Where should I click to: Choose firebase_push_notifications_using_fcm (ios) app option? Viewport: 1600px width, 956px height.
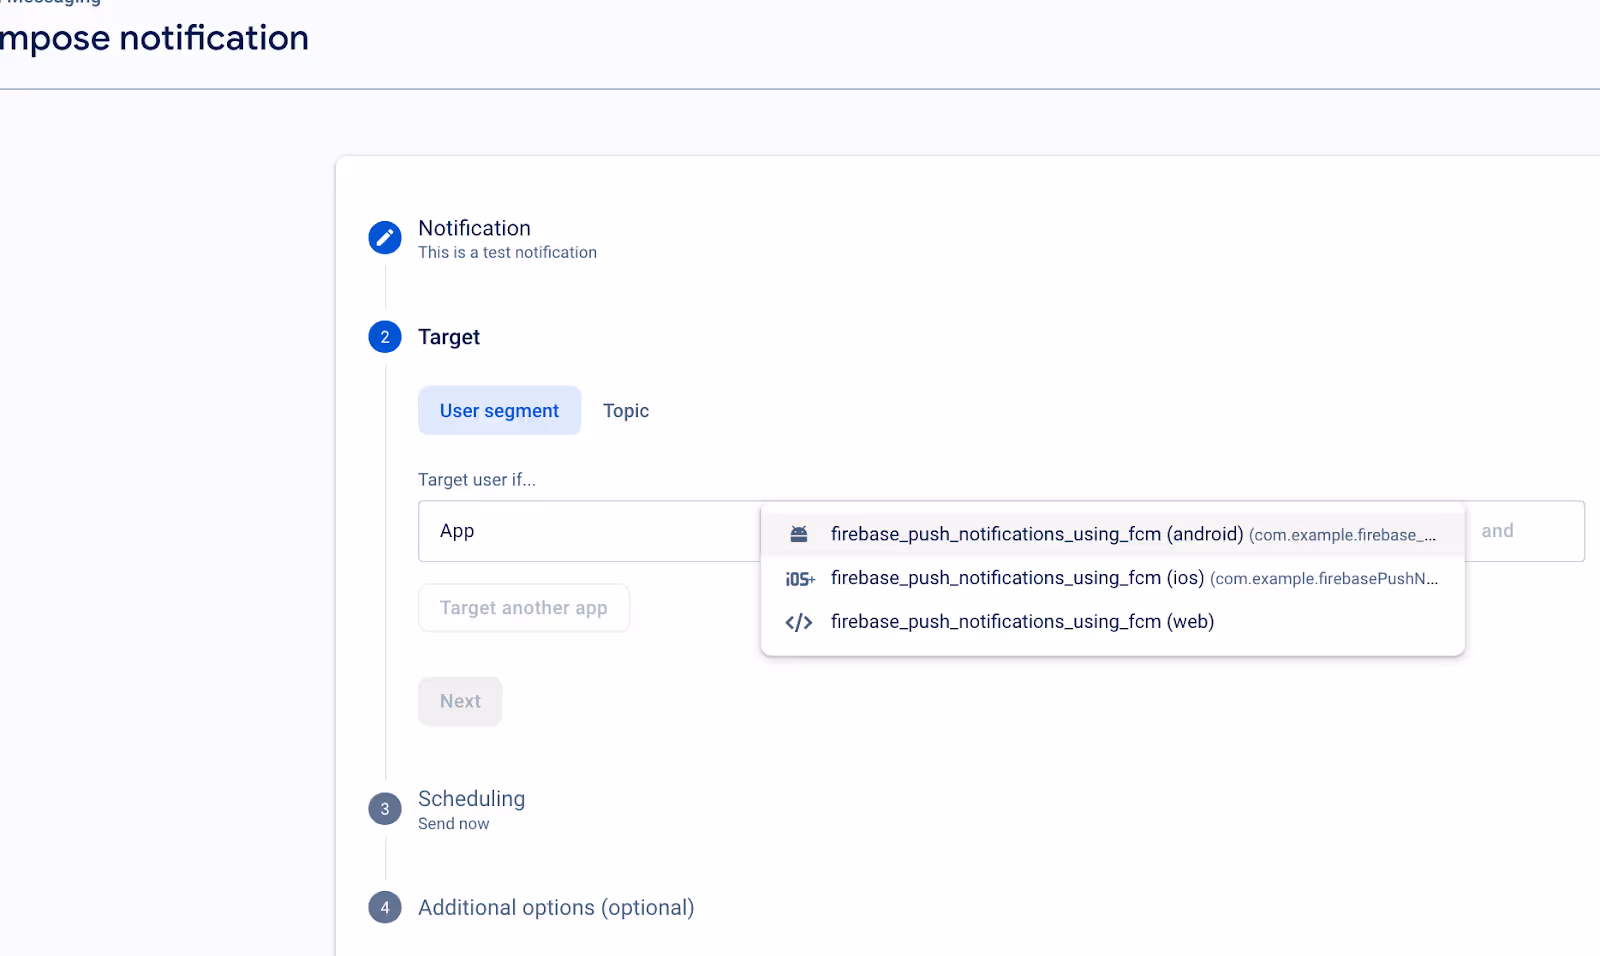1113,578
